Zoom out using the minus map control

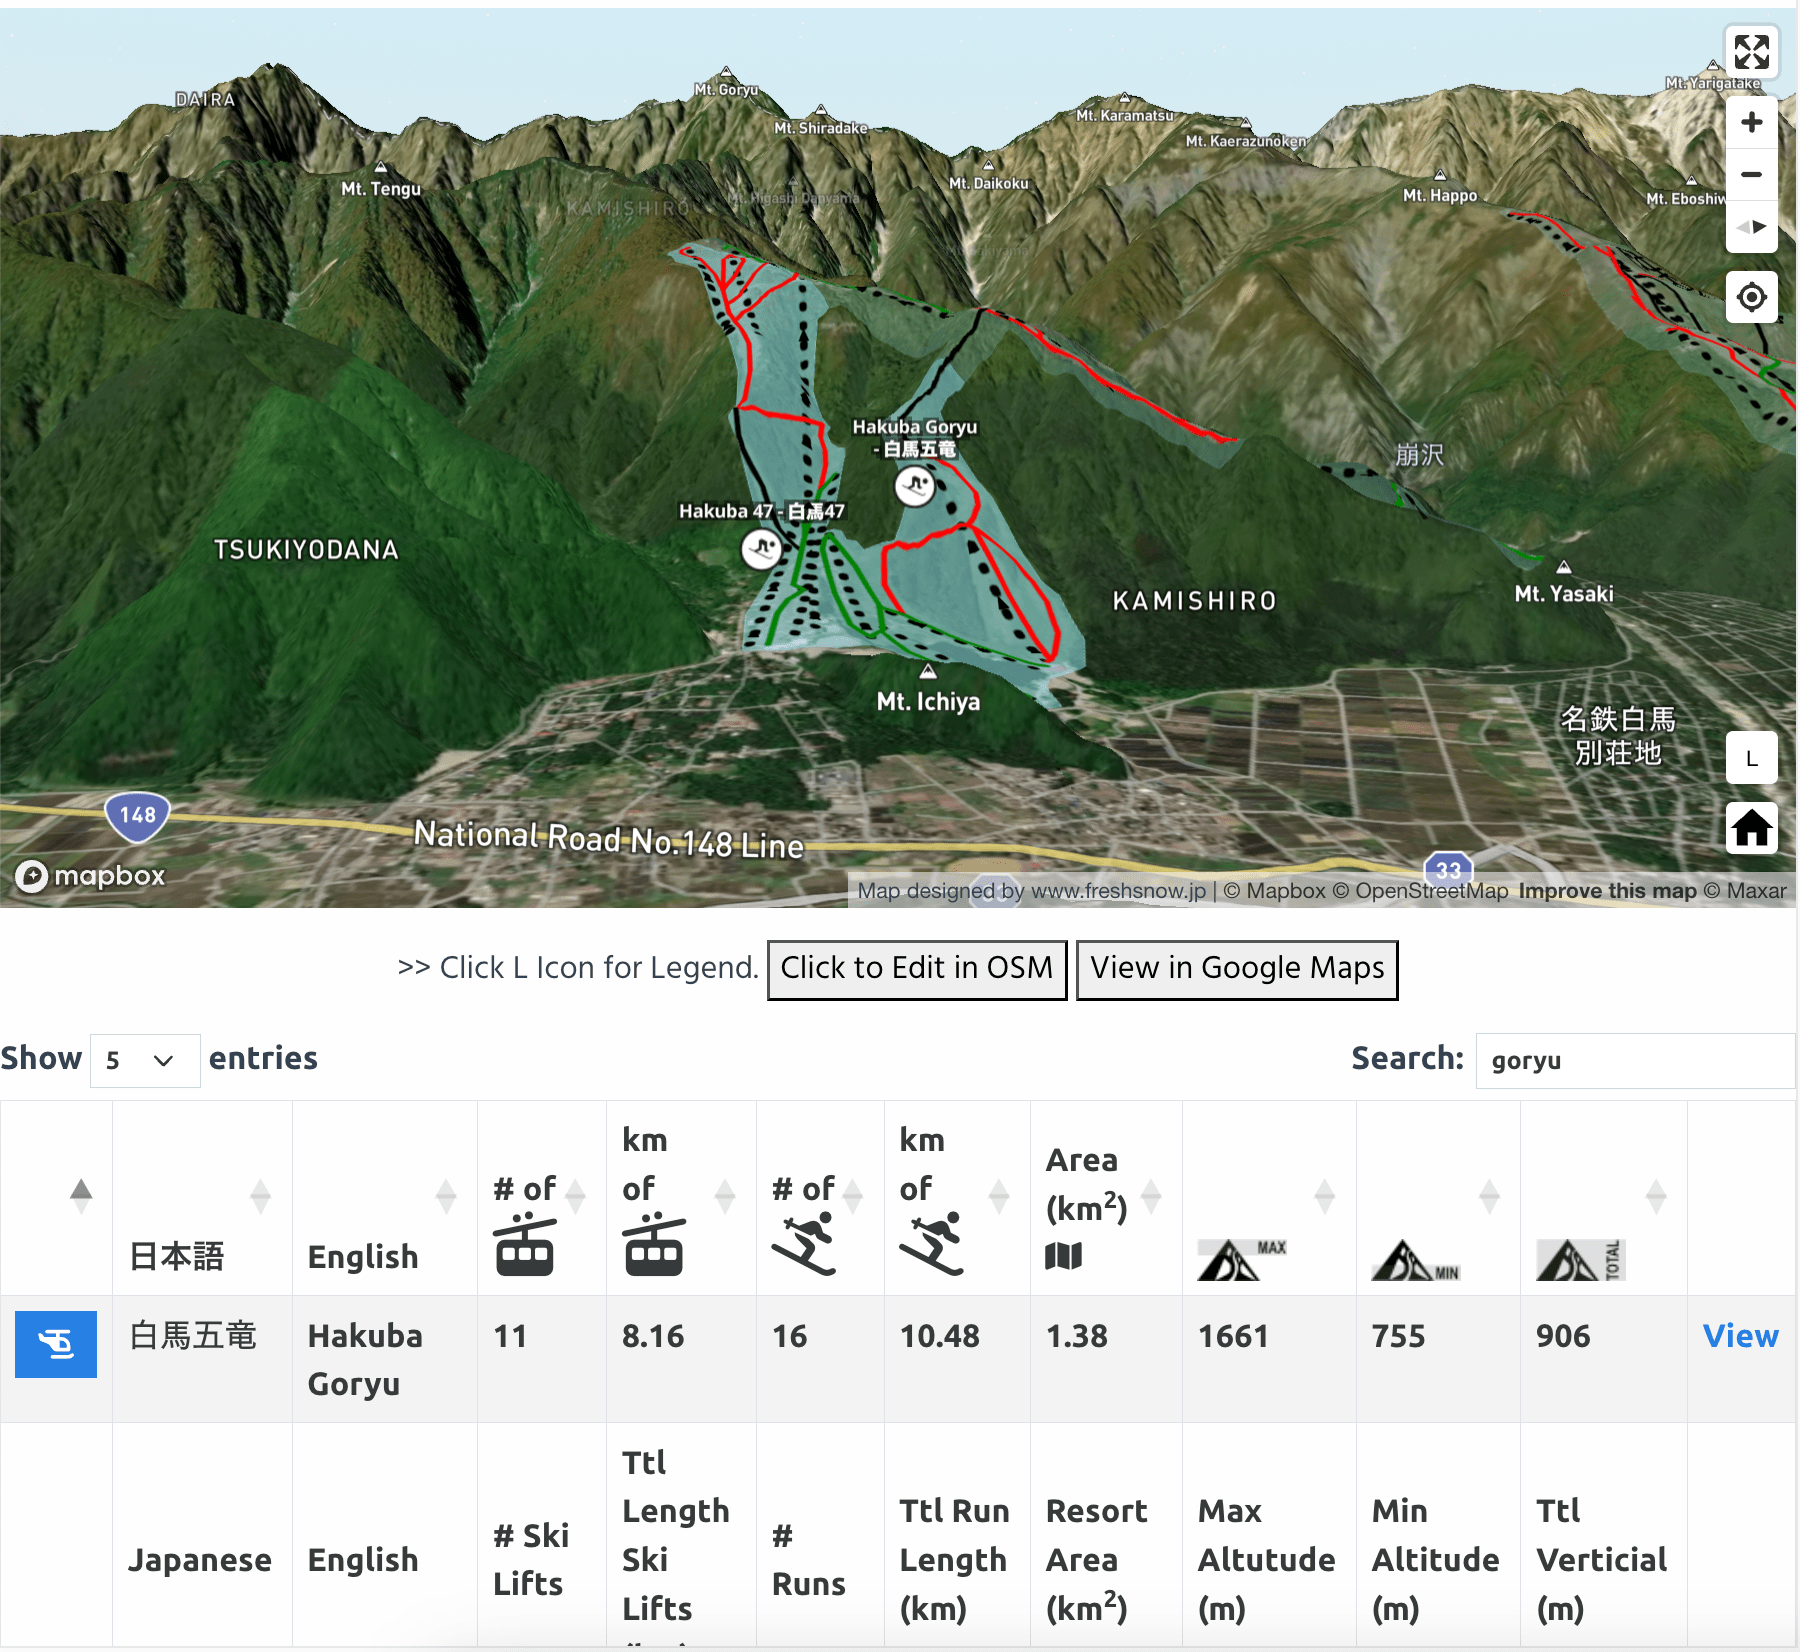click(x=1752, y=174)
